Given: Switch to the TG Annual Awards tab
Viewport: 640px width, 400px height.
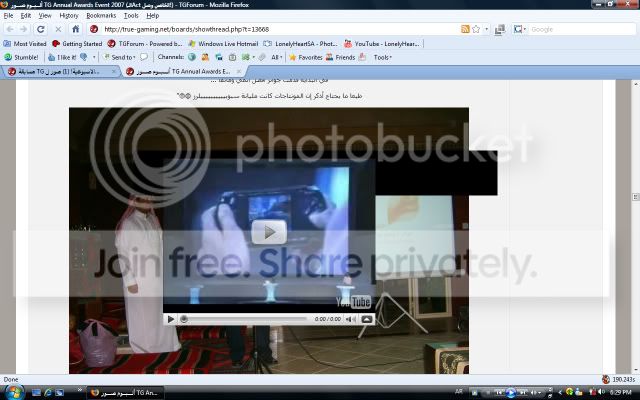Looking at the screenshot, I should (182, 71).
